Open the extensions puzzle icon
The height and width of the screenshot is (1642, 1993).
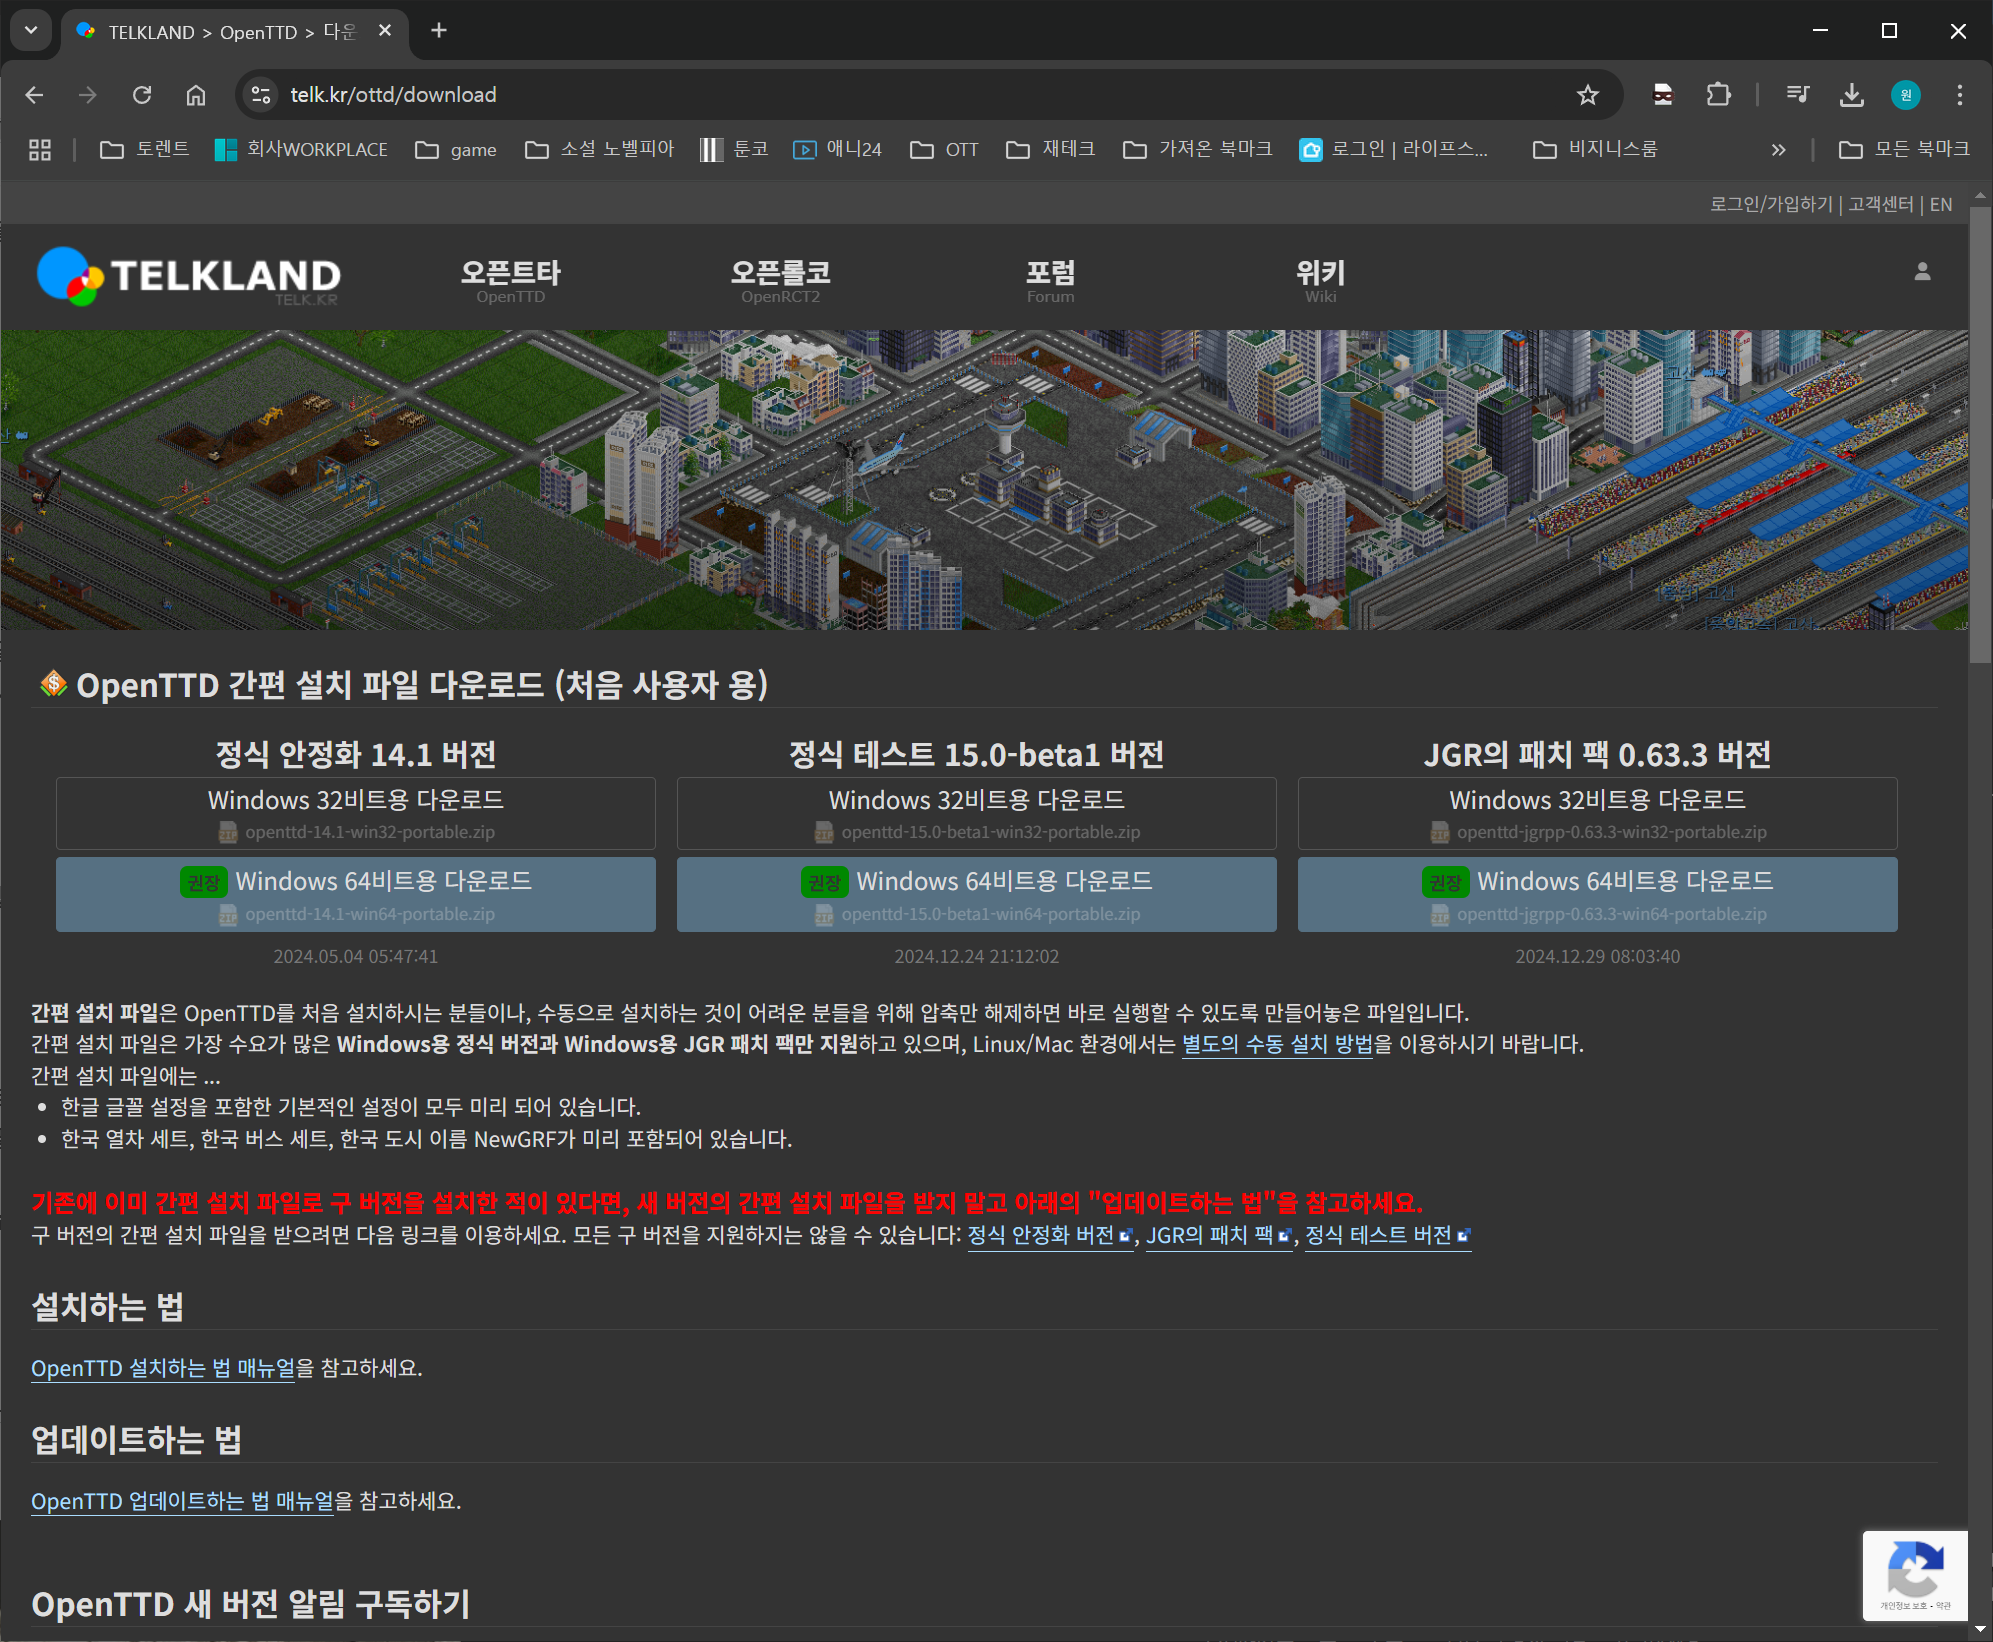click(x=1718, y=95)
